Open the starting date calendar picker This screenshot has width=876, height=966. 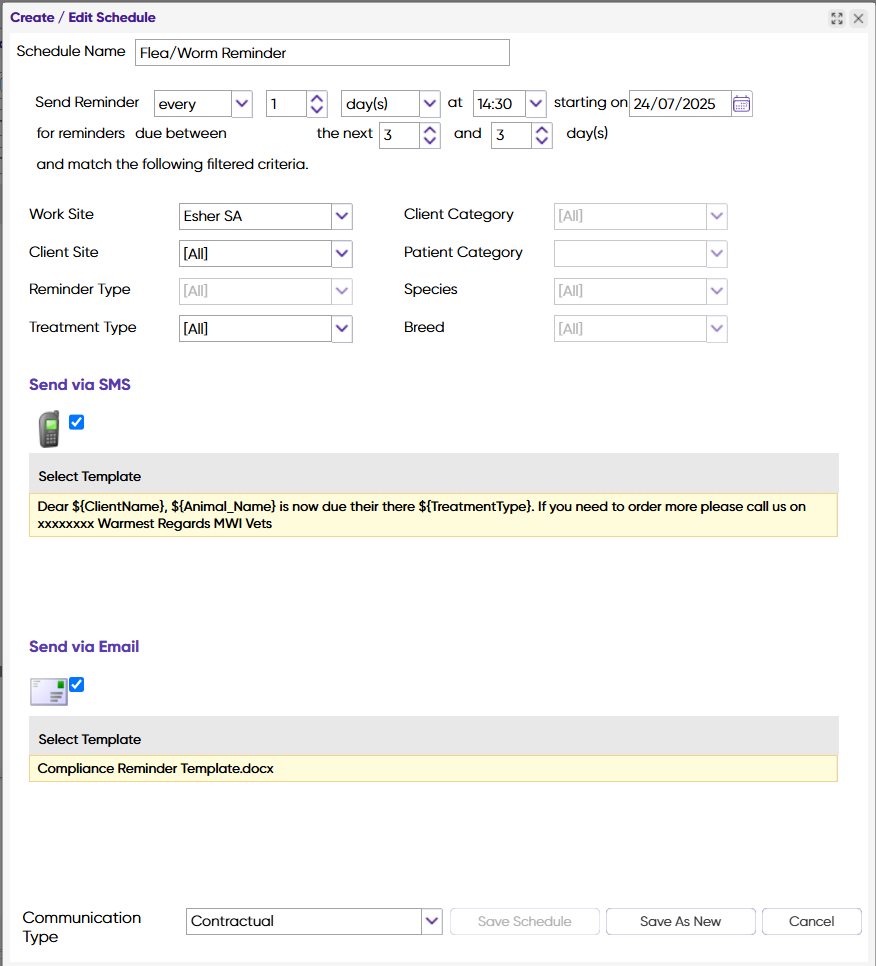pos(742,104)
